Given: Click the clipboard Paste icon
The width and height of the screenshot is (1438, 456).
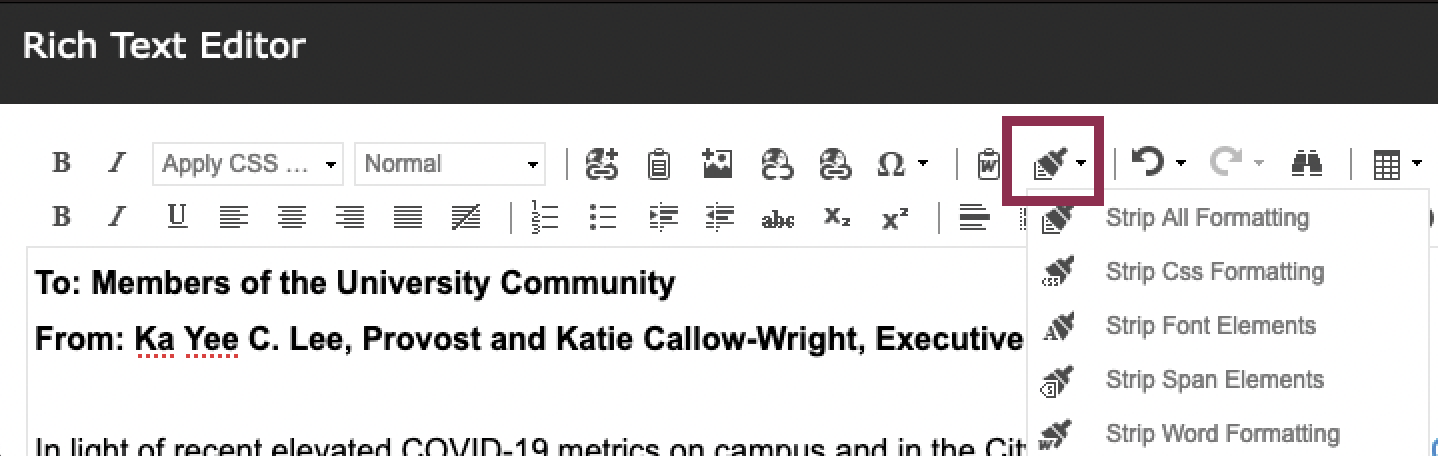Looking at the screenshot, I should (x=658, y=164).
